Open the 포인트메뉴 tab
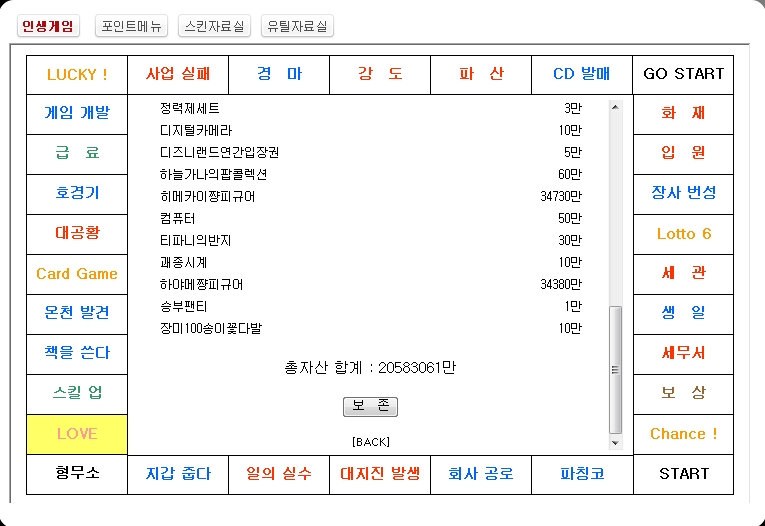 tap(131, 27)
